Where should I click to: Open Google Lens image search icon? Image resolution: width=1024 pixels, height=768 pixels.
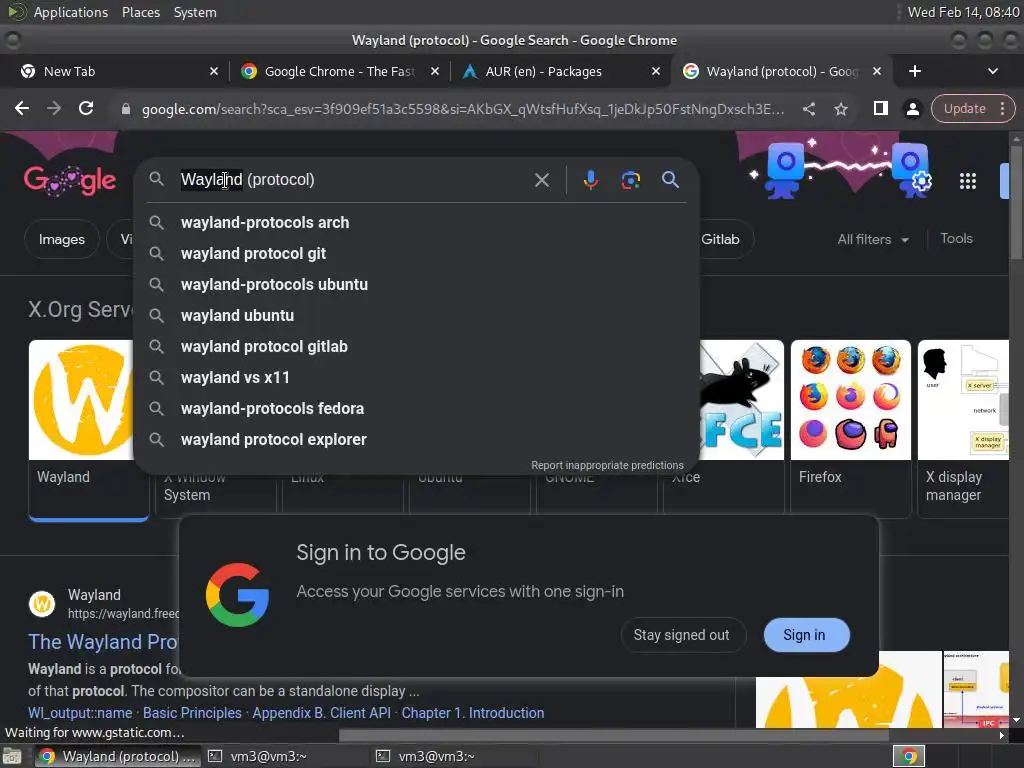pyautogui.click(x=631, y=180)
